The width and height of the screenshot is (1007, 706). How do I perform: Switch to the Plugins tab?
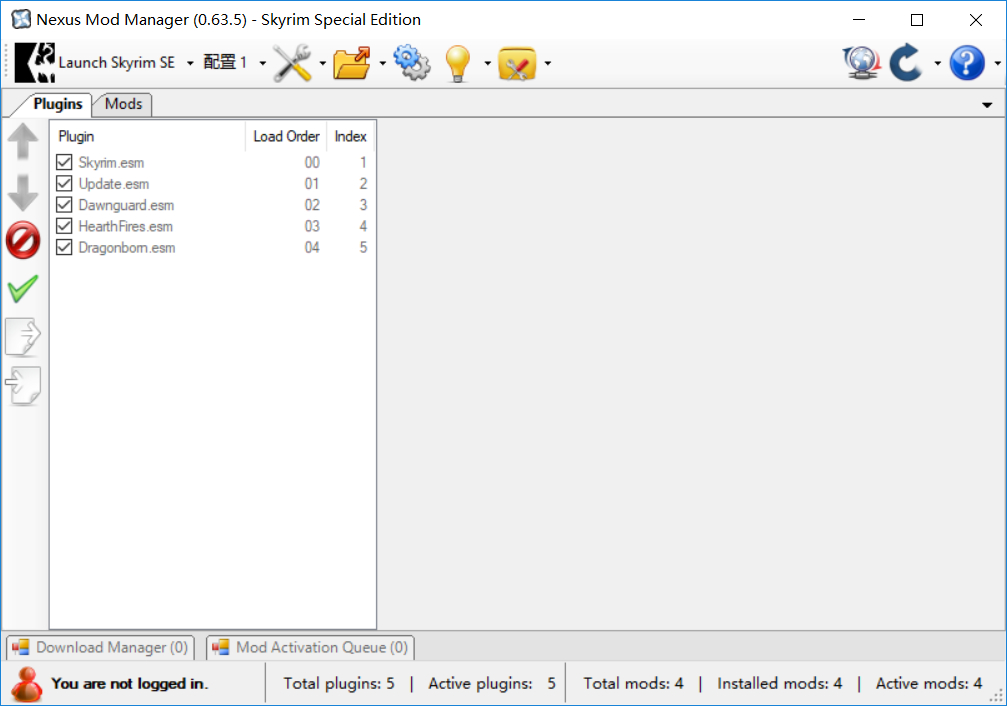point(58,104)
